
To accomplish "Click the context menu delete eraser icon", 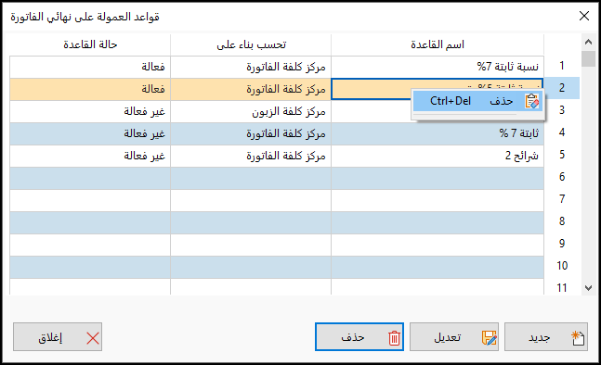I will tap(532, 101).
